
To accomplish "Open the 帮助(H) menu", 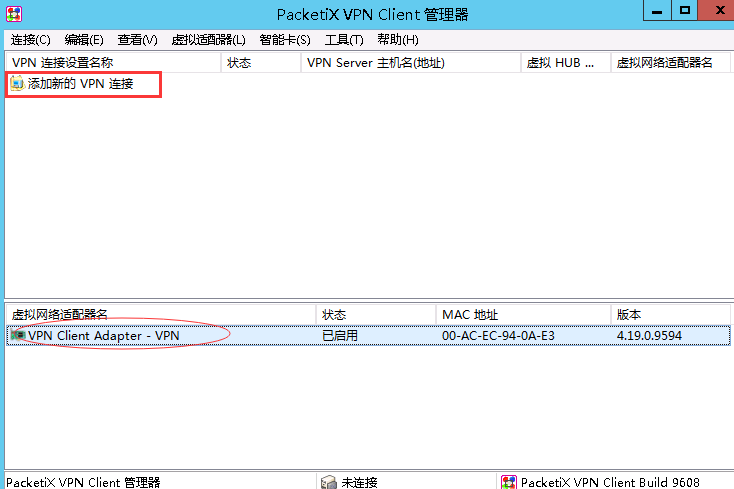I will [398, 40].
